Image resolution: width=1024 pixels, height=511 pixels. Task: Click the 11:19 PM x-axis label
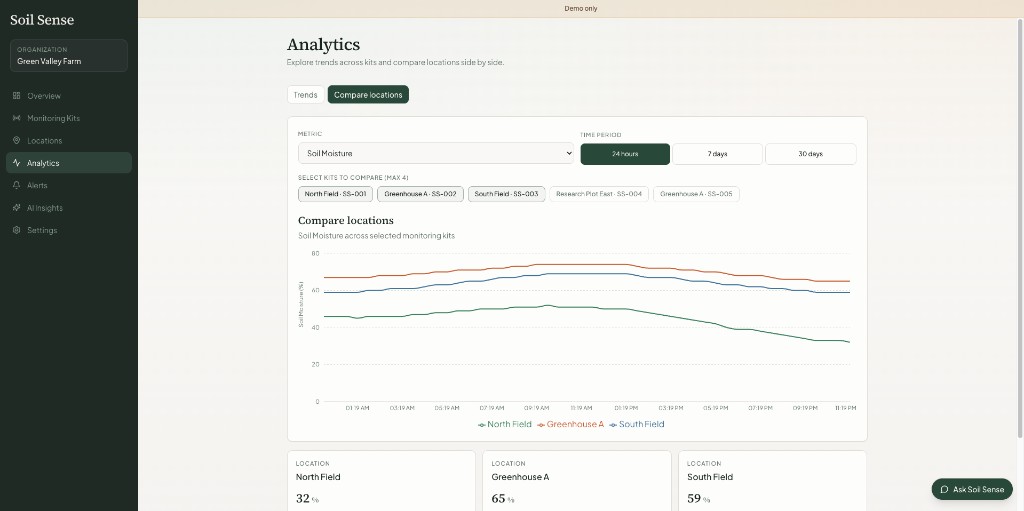(x=845, y=408)
